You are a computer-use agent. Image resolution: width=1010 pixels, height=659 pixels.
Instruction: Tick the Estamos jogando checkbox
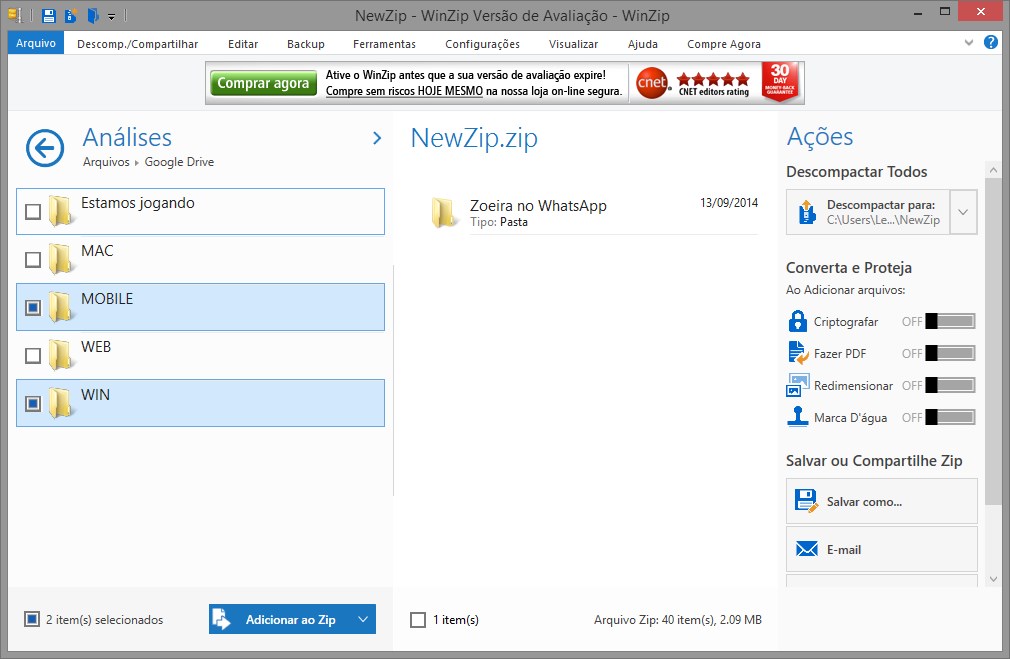(x=33, y=211)
